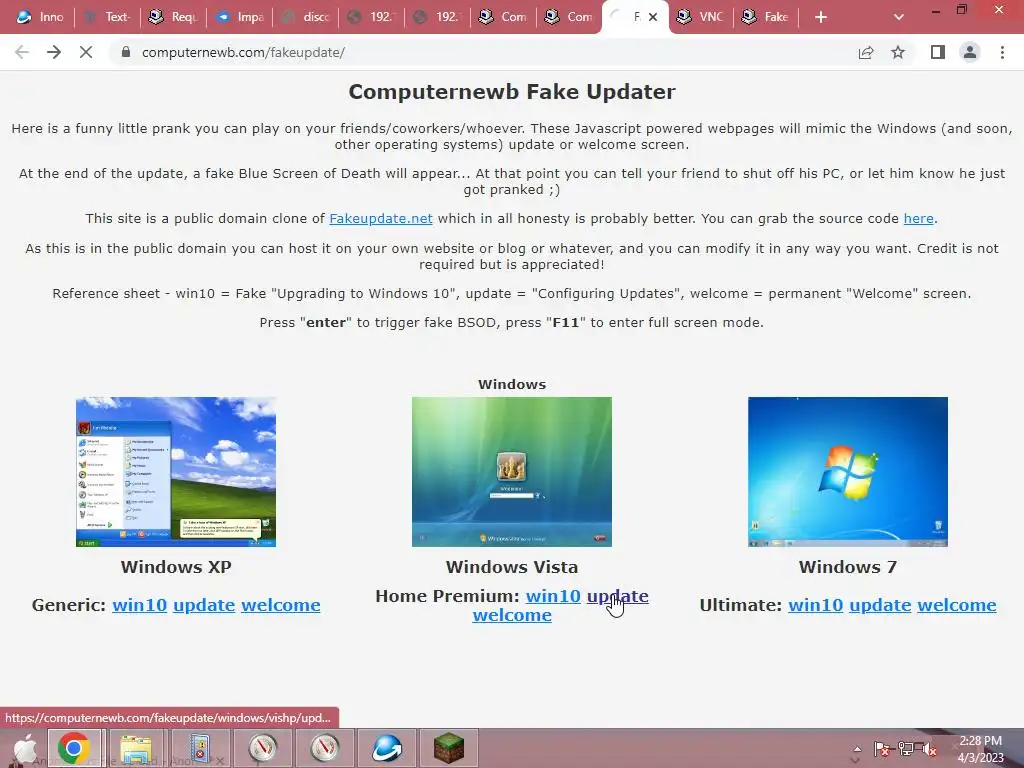The height and width of the screenshot is (768, 1024).
Task: Switch to the VNC tab
Action: point(701,17)
